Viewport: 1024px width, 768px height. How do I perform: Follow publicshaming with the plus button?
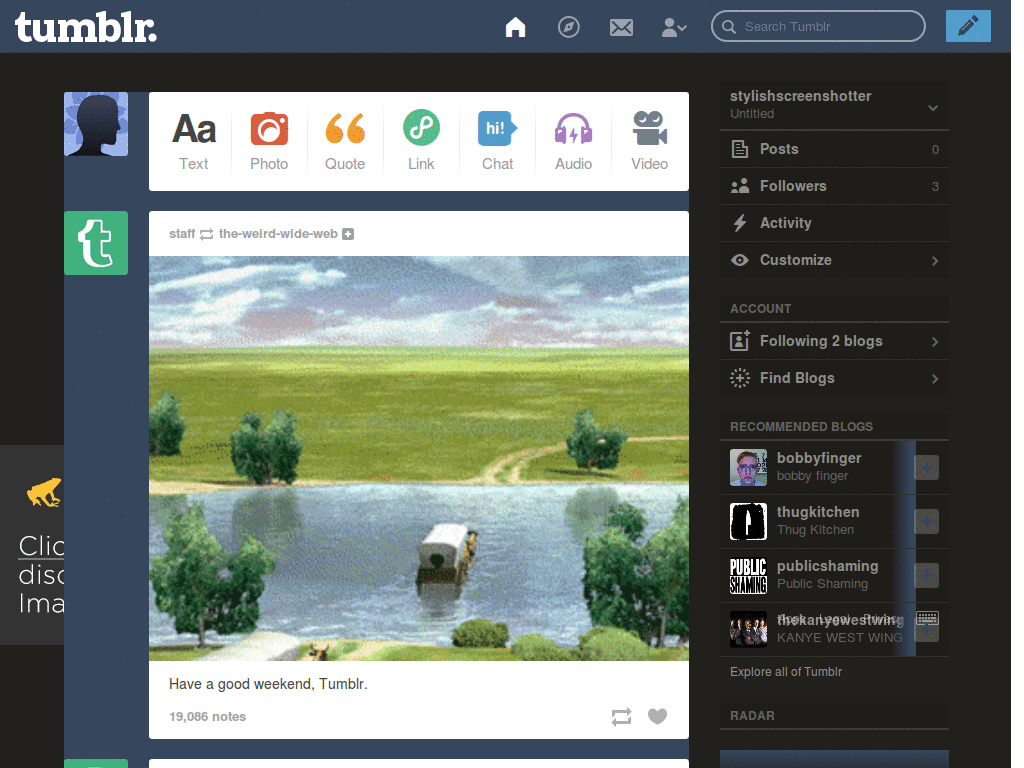(927, 575)
